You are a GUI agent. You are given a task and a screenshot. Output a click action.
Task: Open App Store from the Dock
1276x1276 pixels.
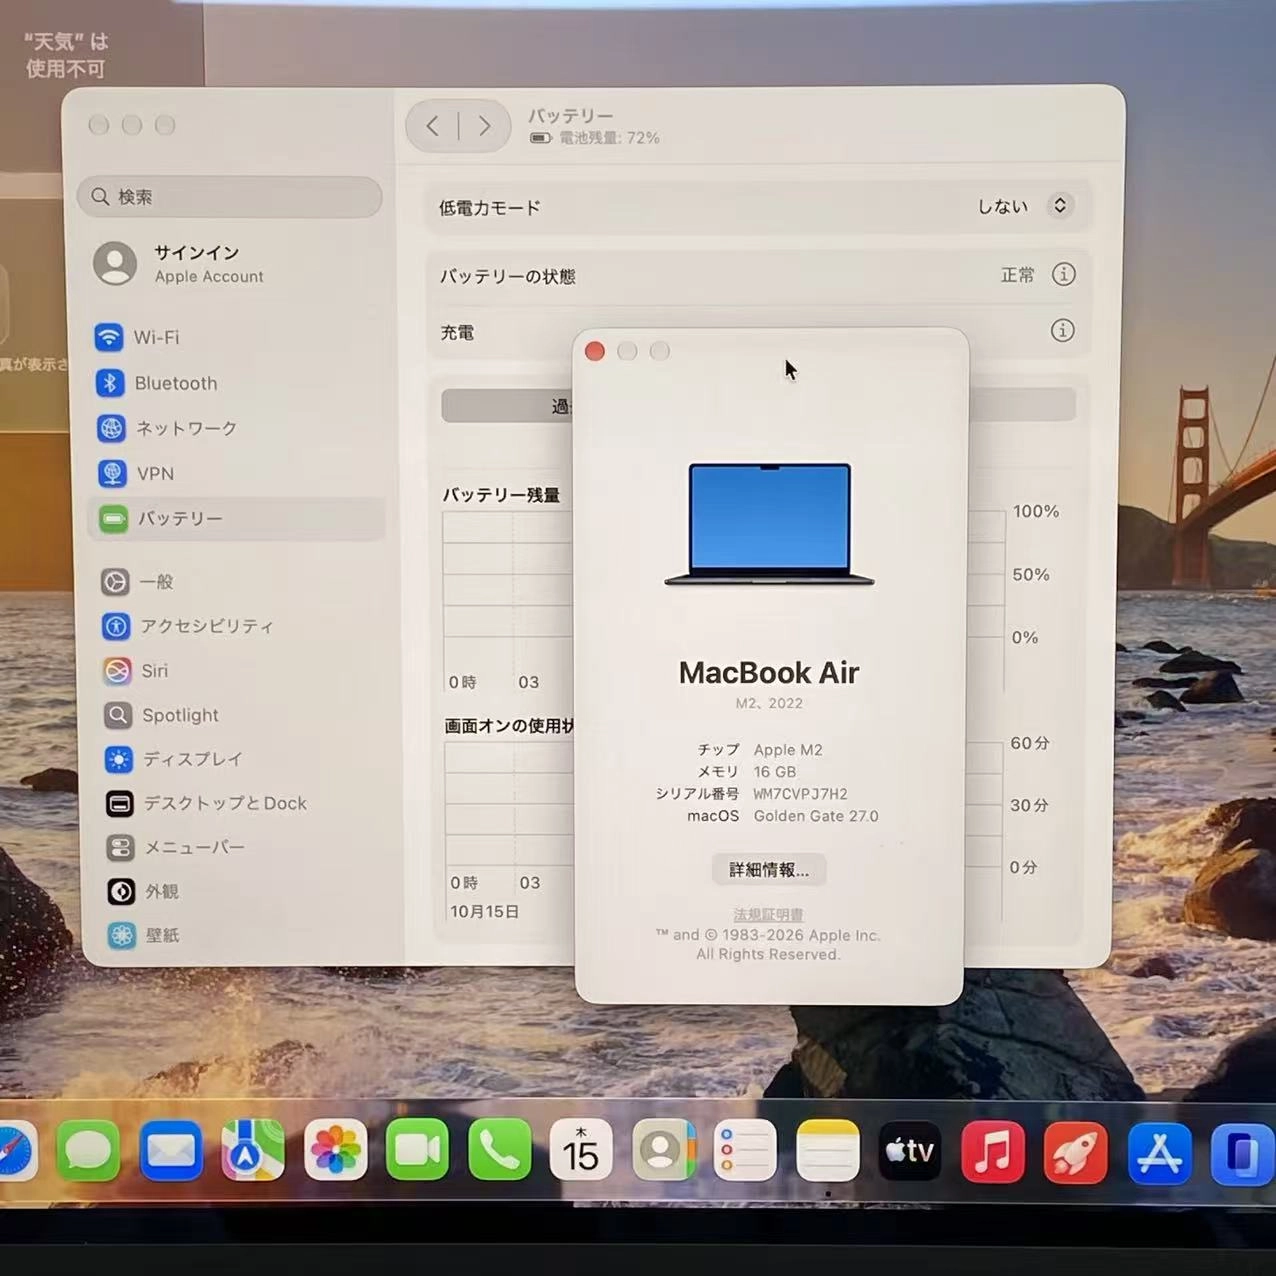[x=1159, y=1153]
